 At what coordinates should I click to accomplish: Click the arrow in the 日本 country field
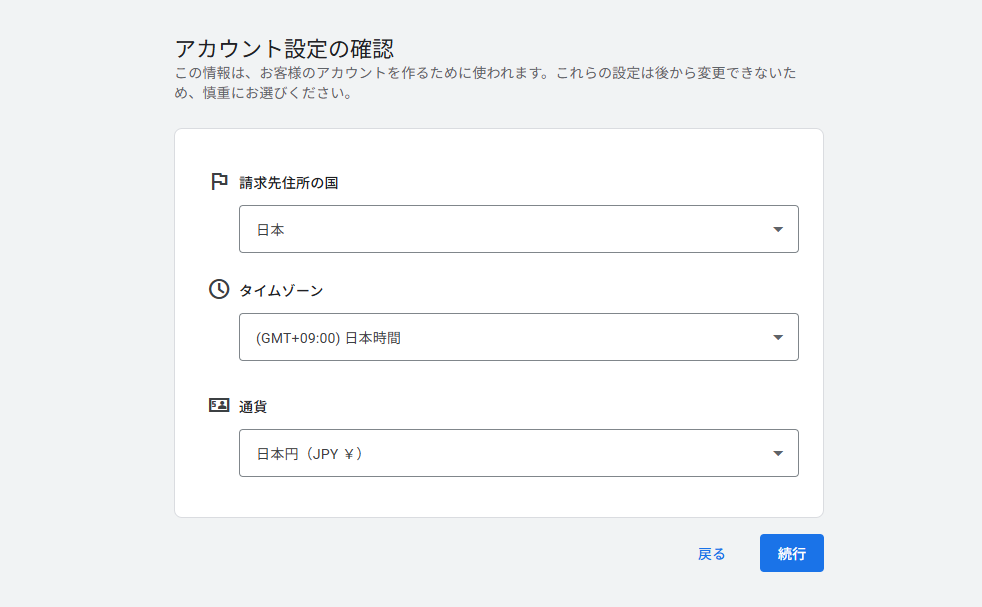(778, 230)
